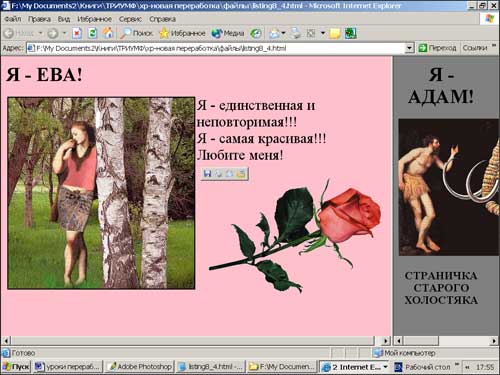Screen dimensions: 500x375
Task: Go to the Home page
Action: coord(108,33)
